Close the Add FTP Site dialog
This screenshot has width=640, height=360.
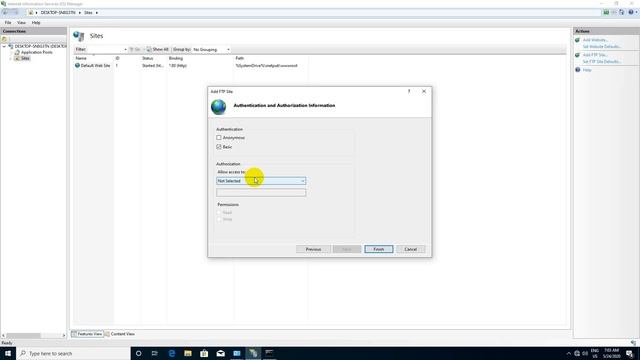tap(424, 91)
